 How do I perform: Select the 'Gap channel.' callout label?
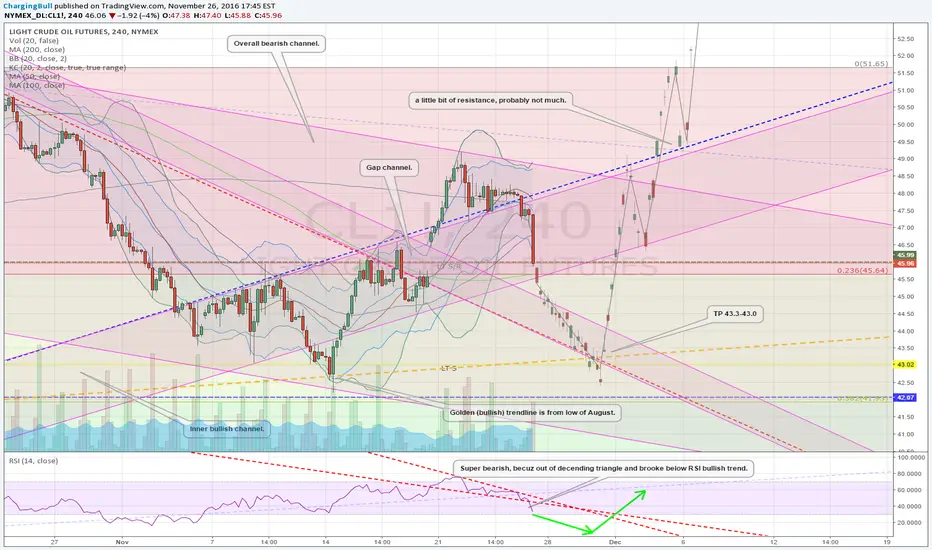point(389,168)
